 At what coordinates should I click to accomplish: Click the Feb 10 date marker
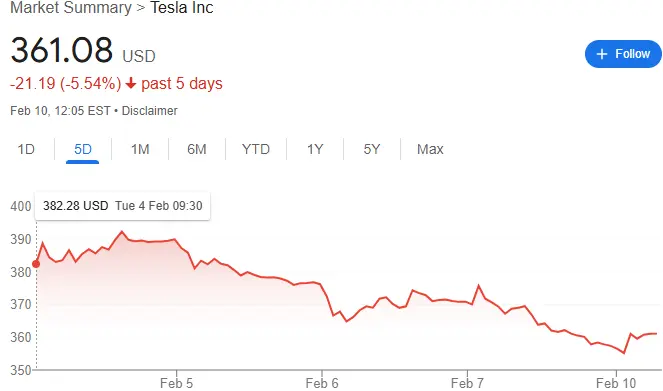pos(616,383)
